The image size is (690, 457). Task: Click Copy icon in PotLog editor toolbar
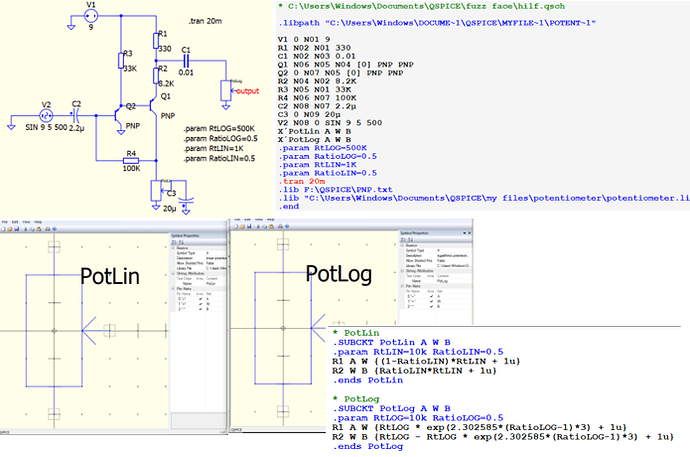[265, 227]
